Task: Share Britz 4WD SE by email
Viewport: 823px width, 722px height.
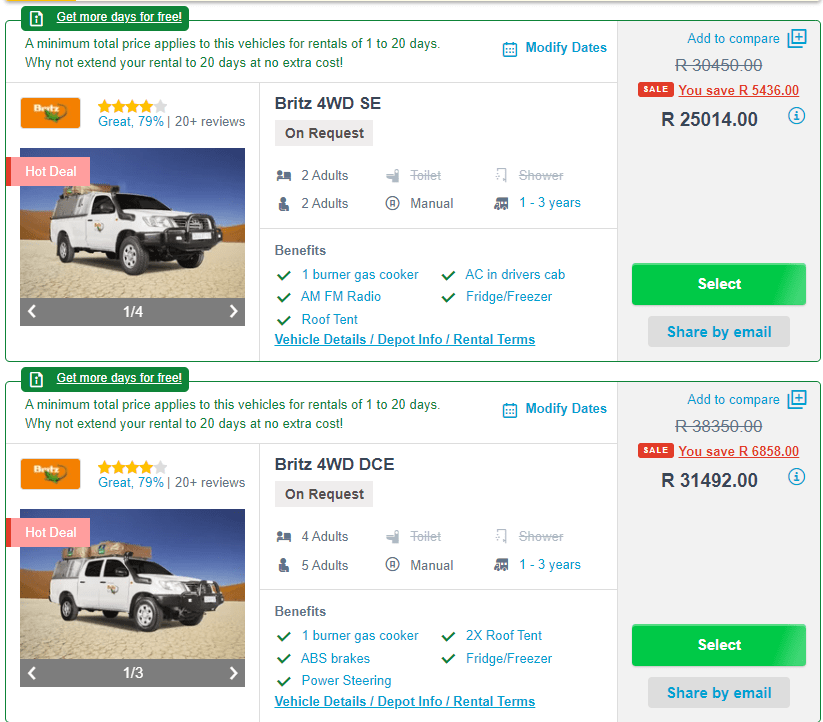Action: (718, 332)
